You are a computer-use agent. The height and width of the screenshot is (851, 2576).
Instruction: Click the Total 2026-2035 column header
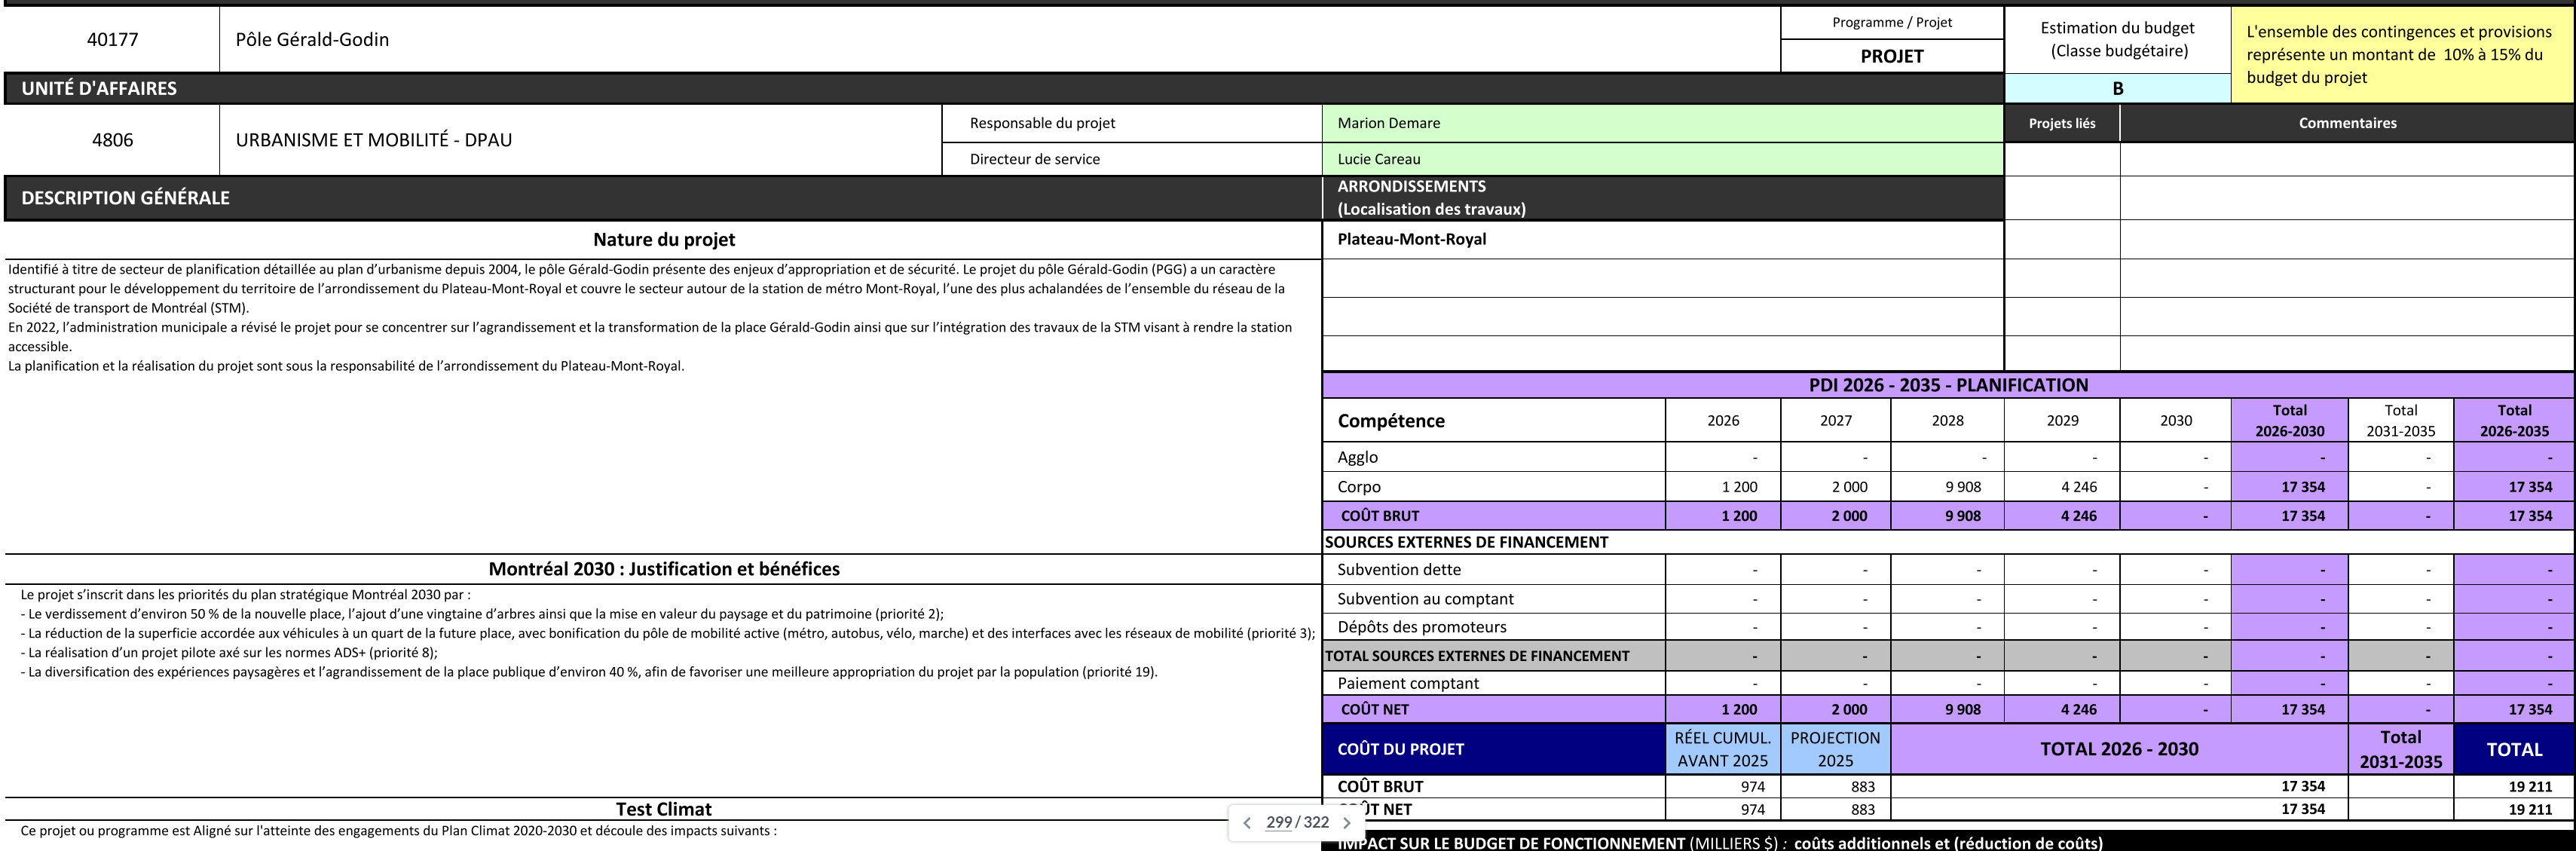point(2513,420)
